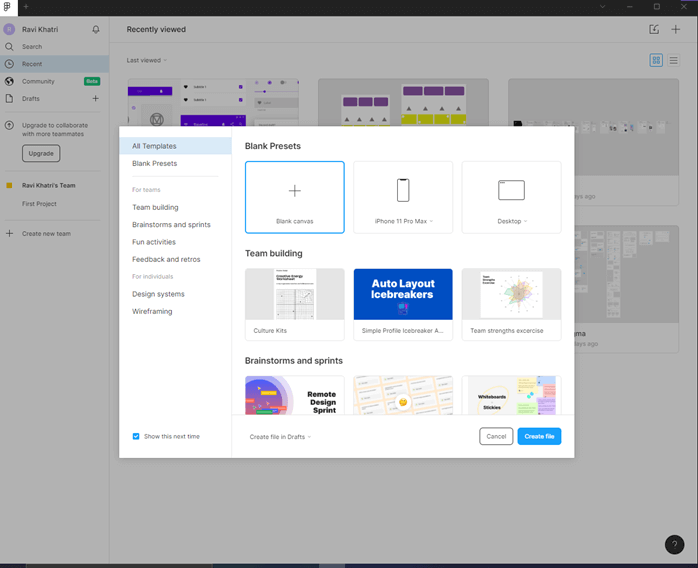The height and width of the screenshot is (568, 698).
Task: Click the Recent clock icon
Action: (9, 64)
